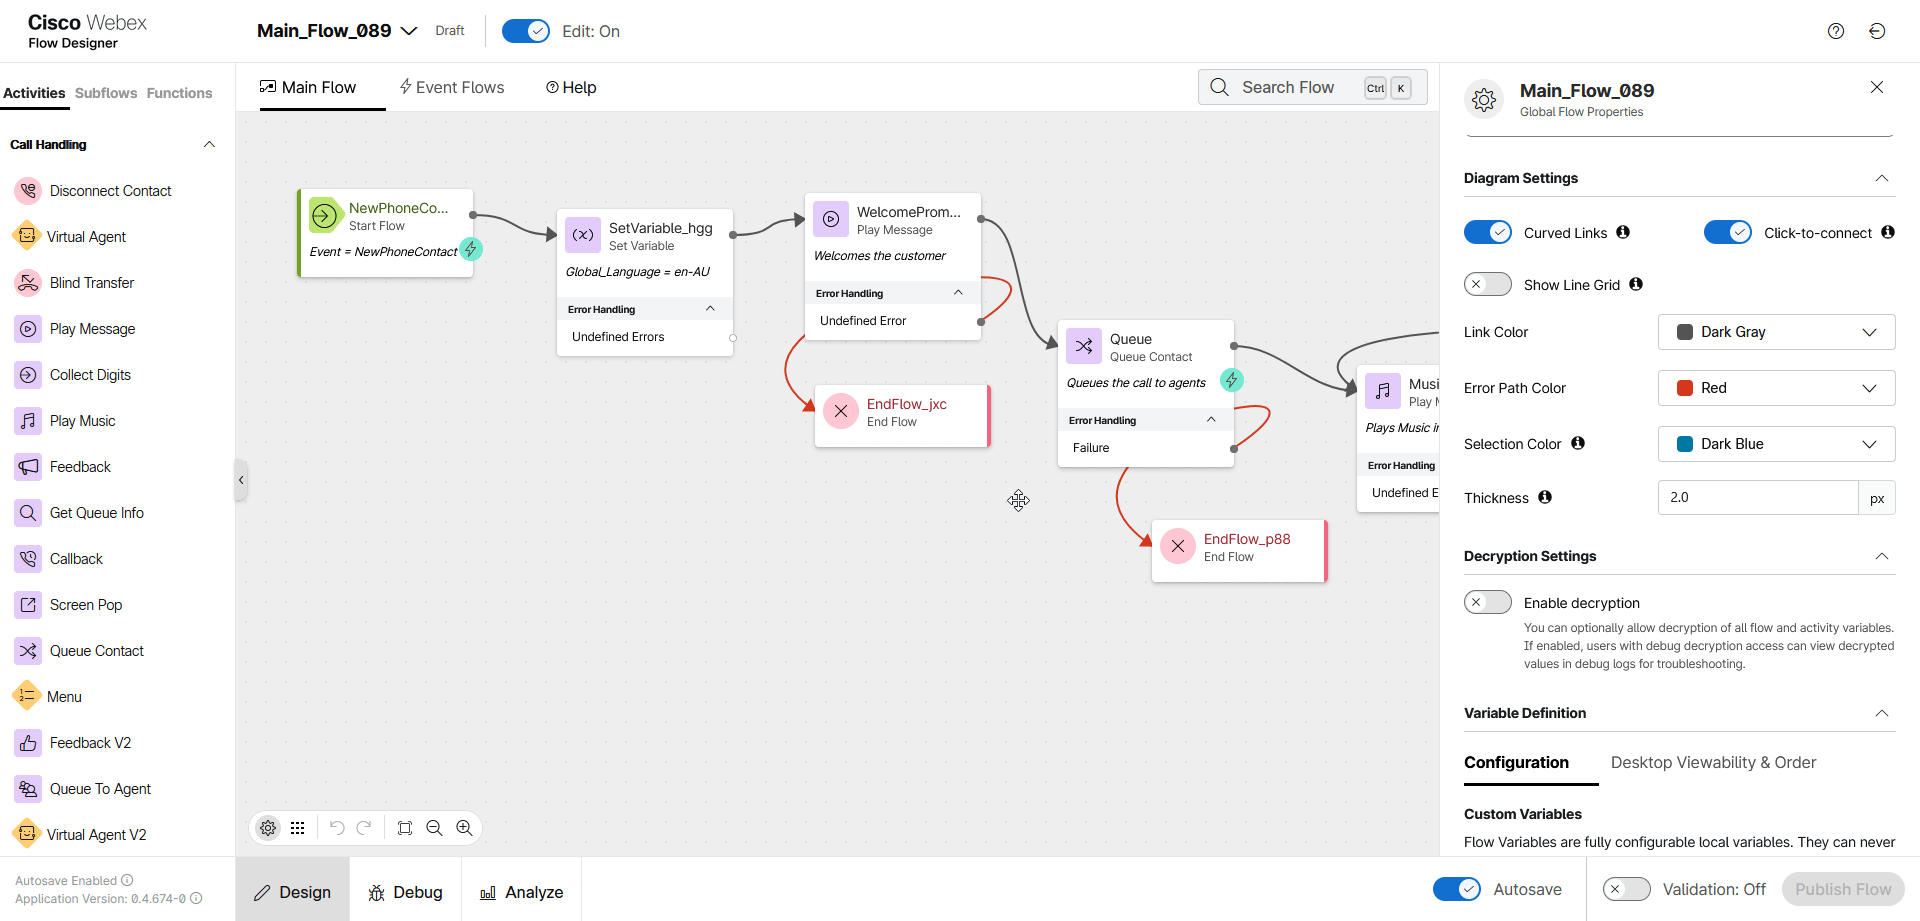Open the Main_Flow_089 name dropdown
Screen dimensions: 1920x921
409,31
